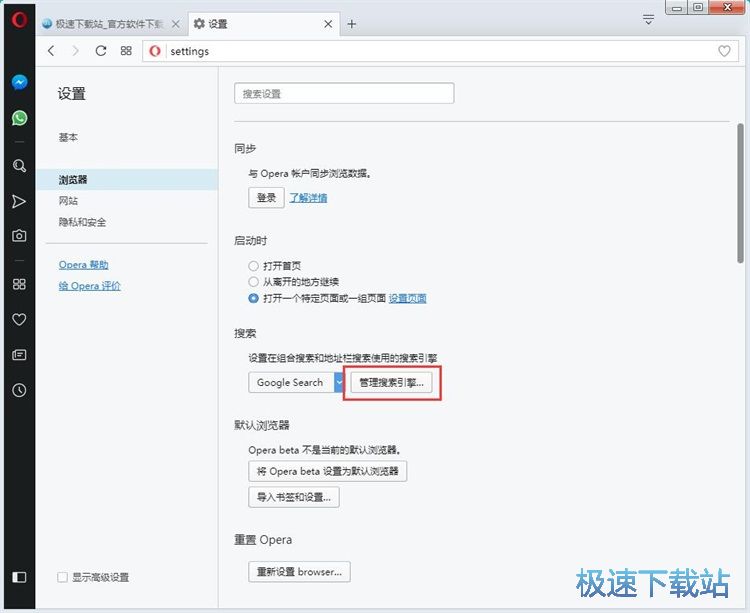Click the 管理搜索引擎 button
Viewport: 750px width, 613px height.
[x=391, y=383]
